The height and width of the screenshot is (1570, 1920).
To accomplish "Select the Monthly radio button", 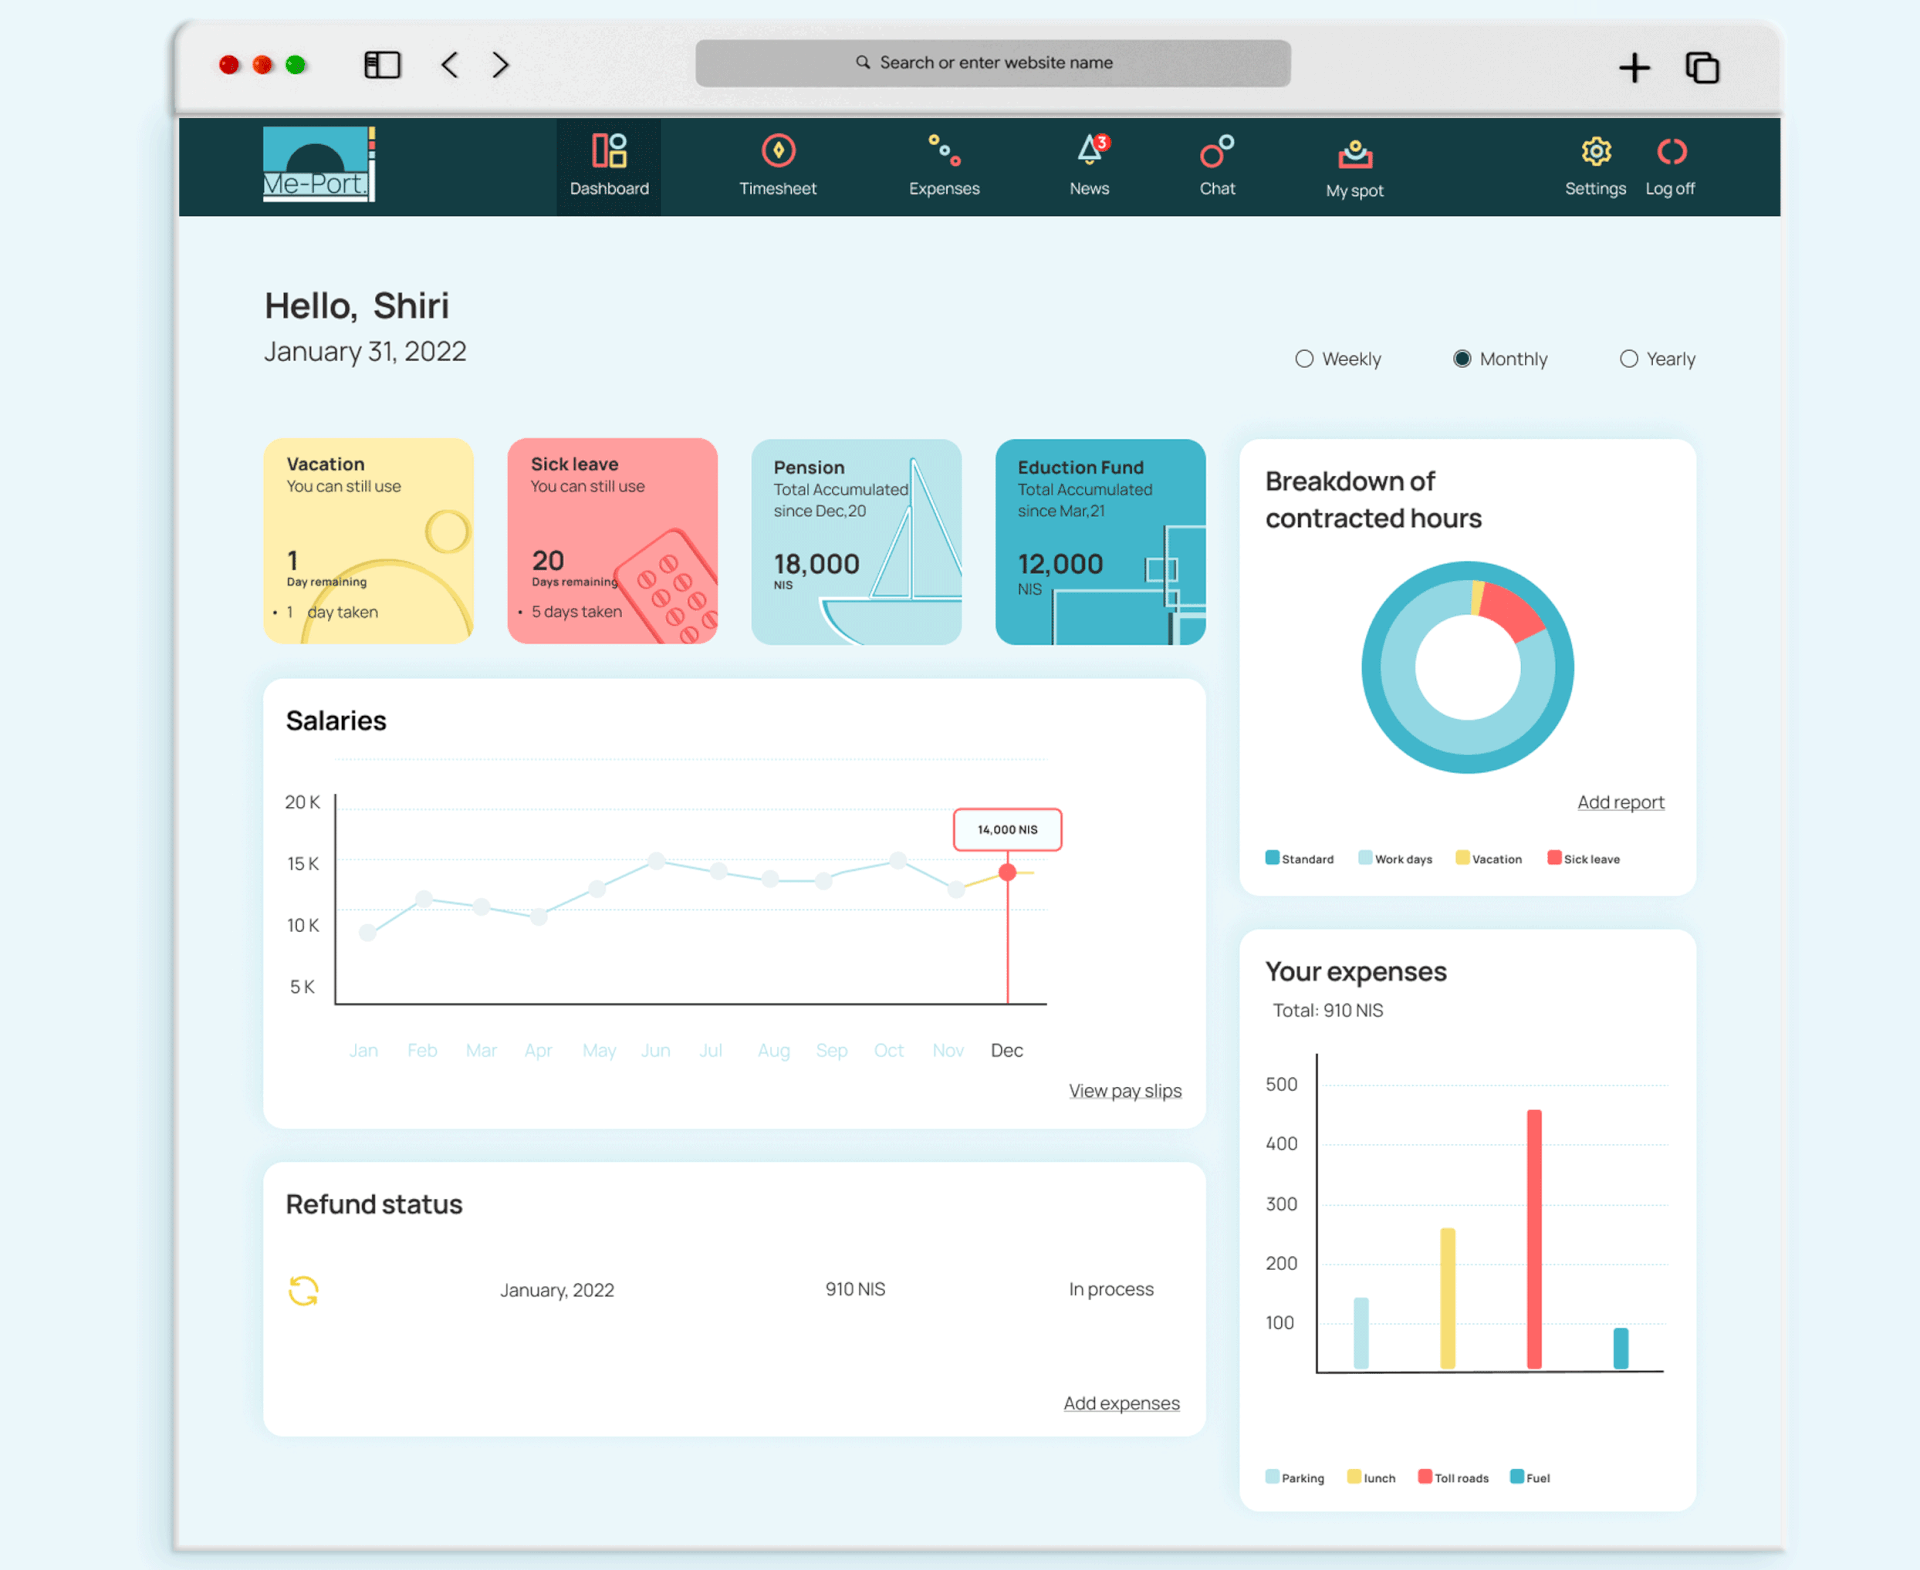I will coord(1462,359).
